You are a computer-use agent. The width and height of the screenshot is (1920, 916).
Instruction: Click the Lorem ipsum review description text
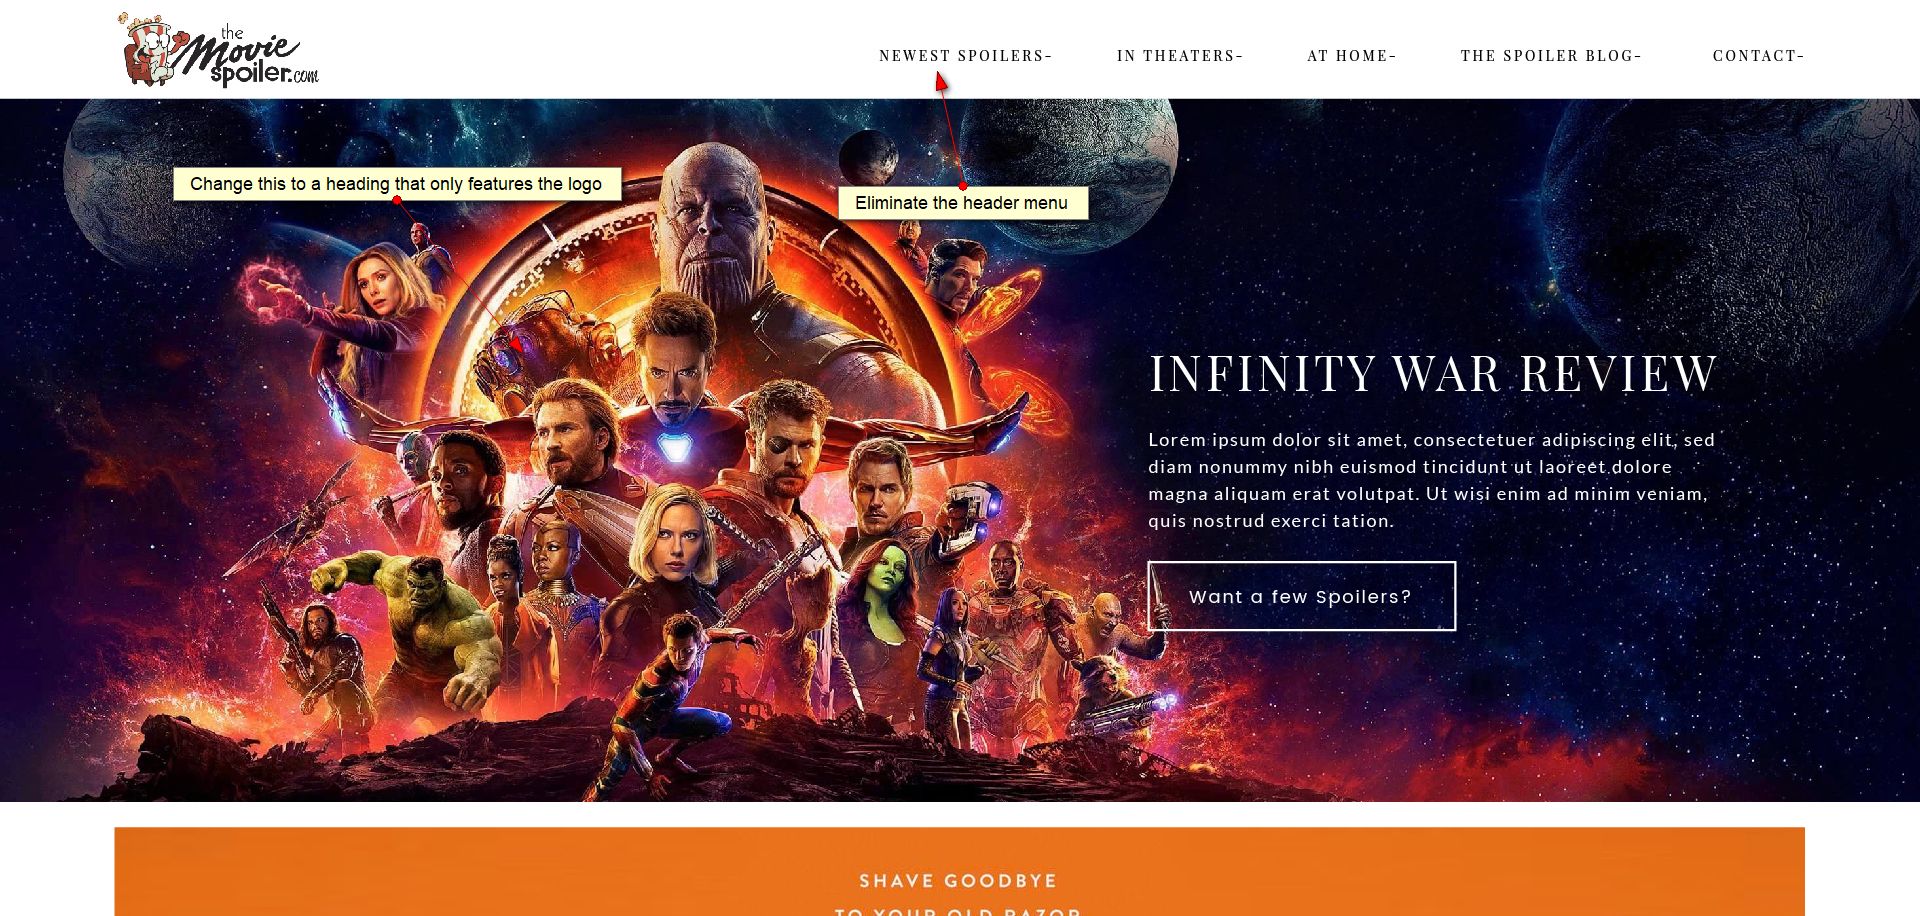pyautogui.click(x=1431, y=480)
